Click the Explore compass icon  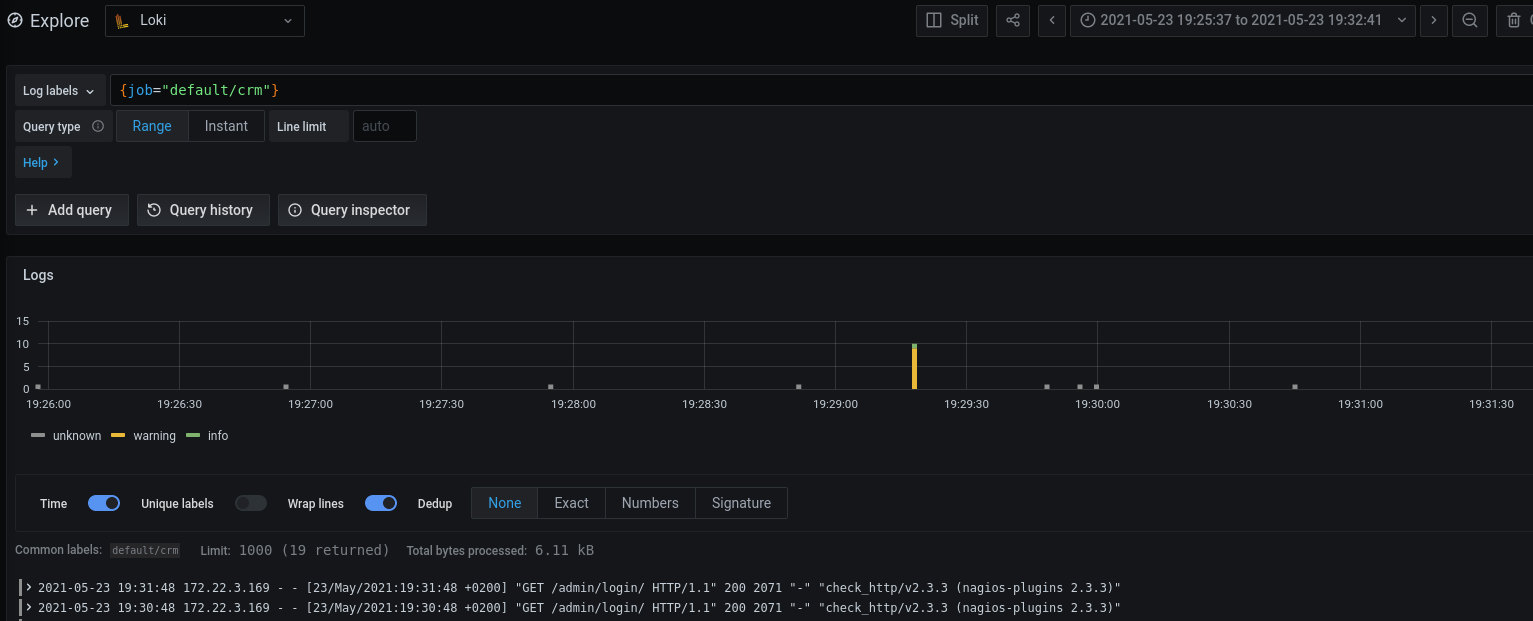(15, 20)
